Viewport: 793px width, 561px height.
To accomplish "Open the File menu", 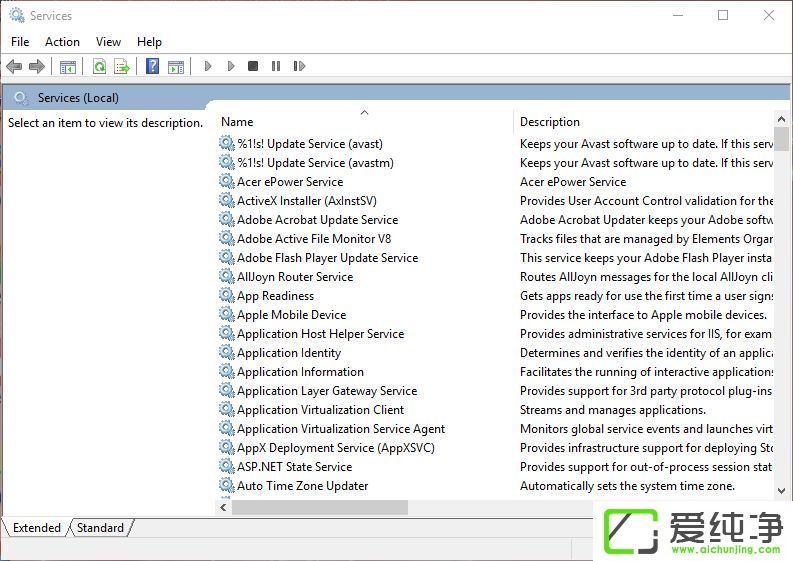I will [x=20, y=42].
